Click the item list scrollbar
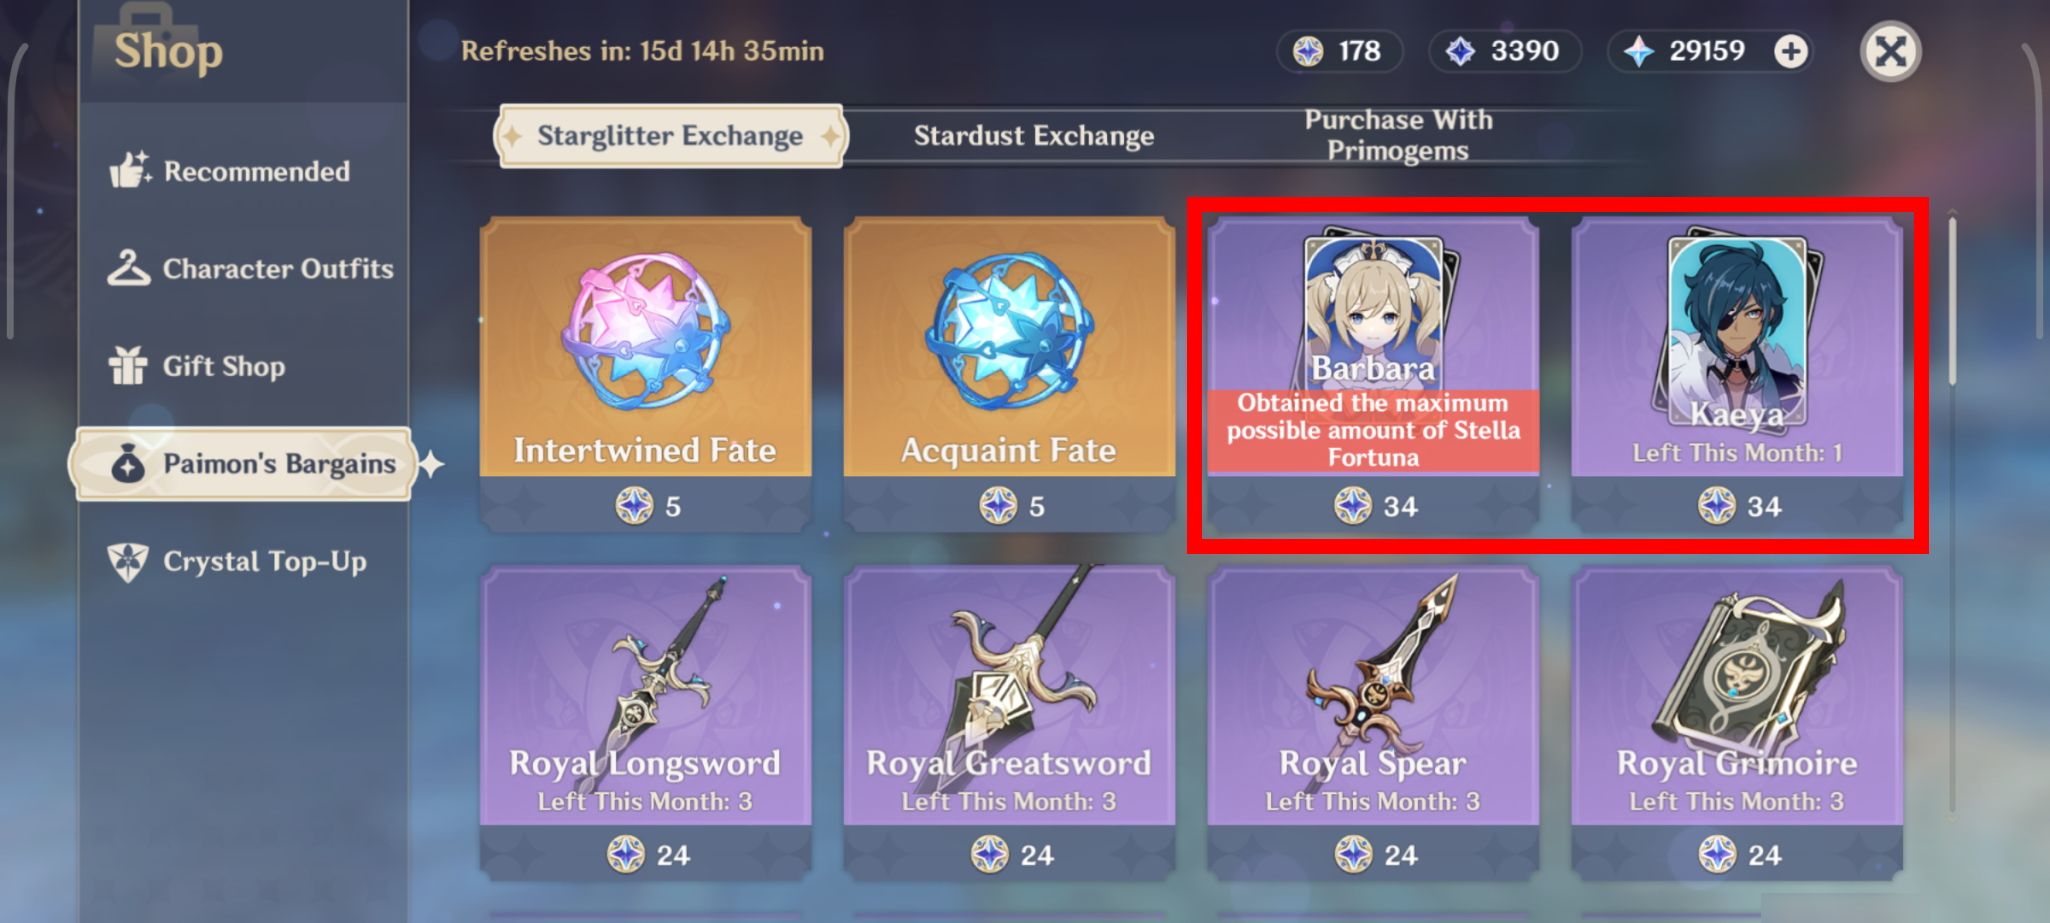Viewport: 2050px width, 923px height. point(1952,510)
